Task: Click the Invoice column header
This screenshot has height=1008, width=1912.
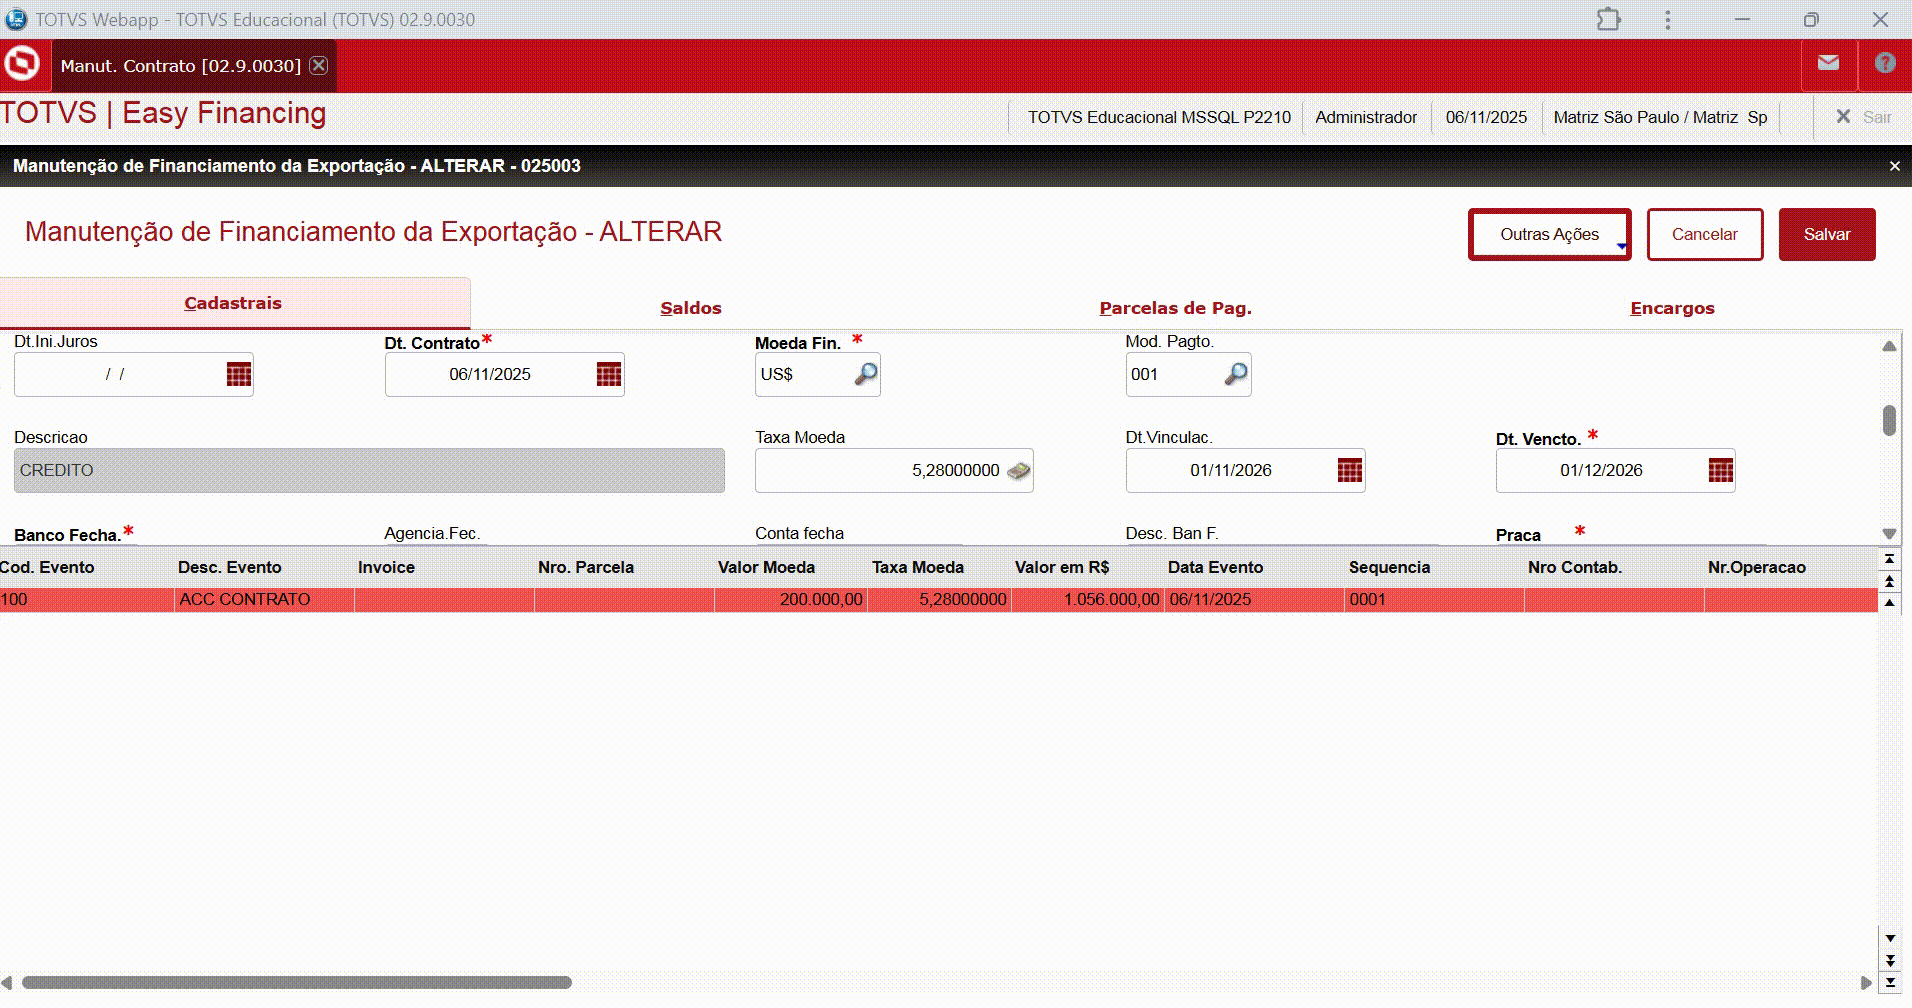Action: (x=386, y=567)
